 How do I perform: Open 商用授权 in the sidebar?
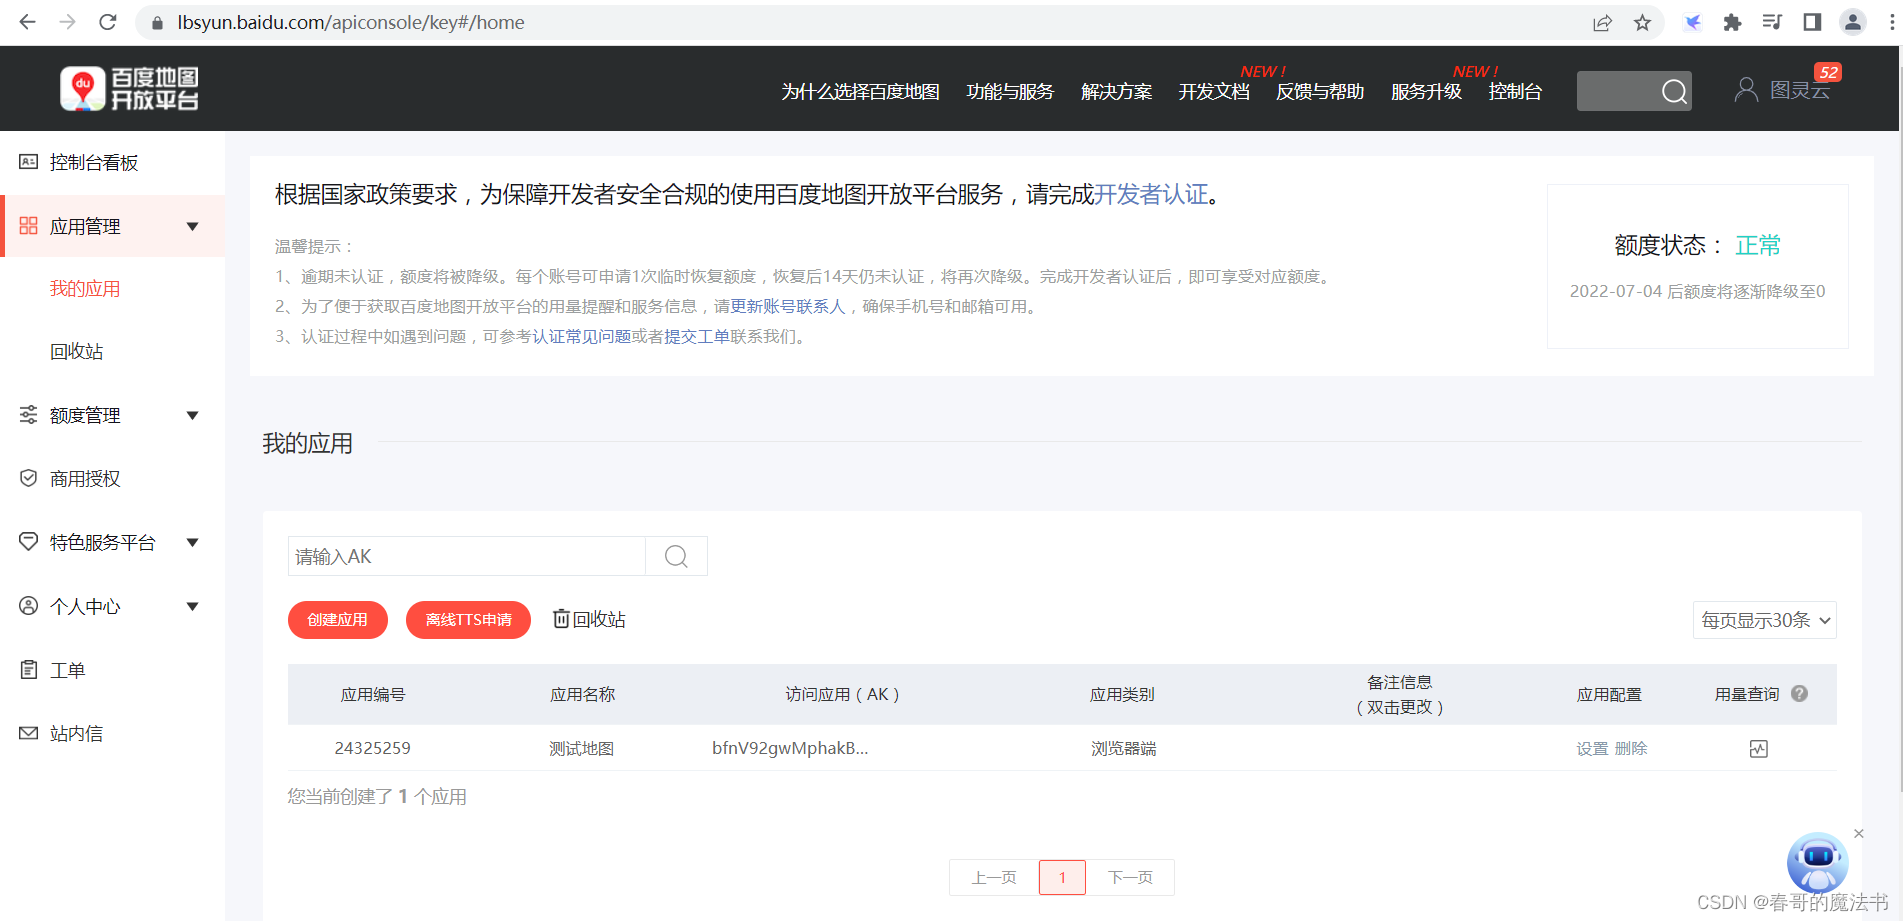pos(85,479)
